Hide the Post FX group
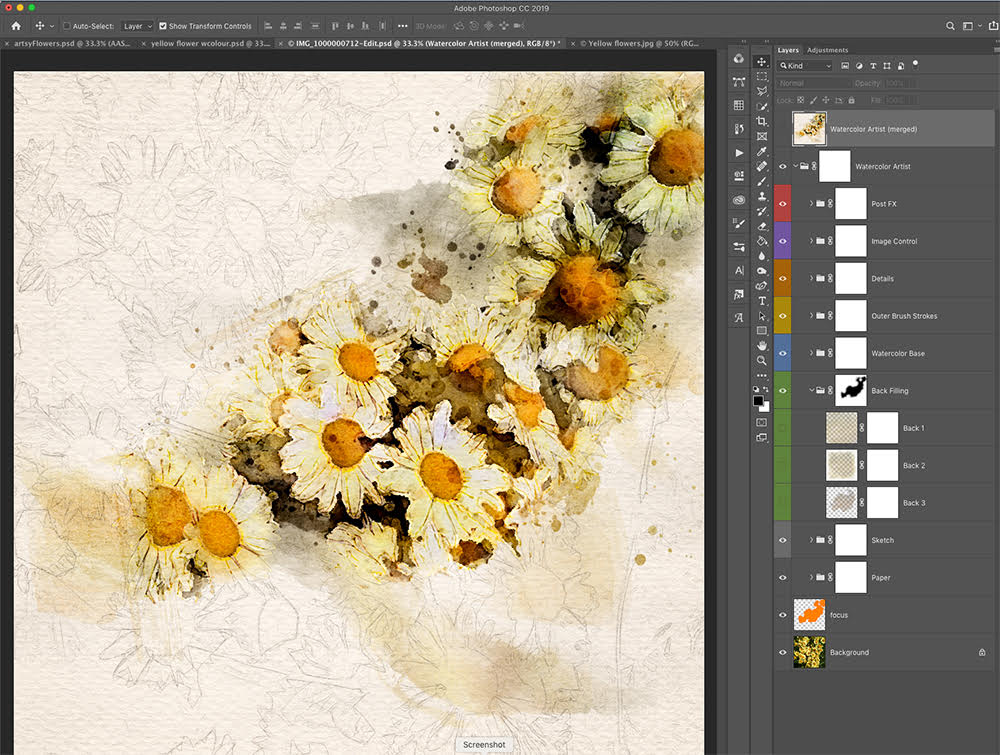1000x755 pixels. 783,204
